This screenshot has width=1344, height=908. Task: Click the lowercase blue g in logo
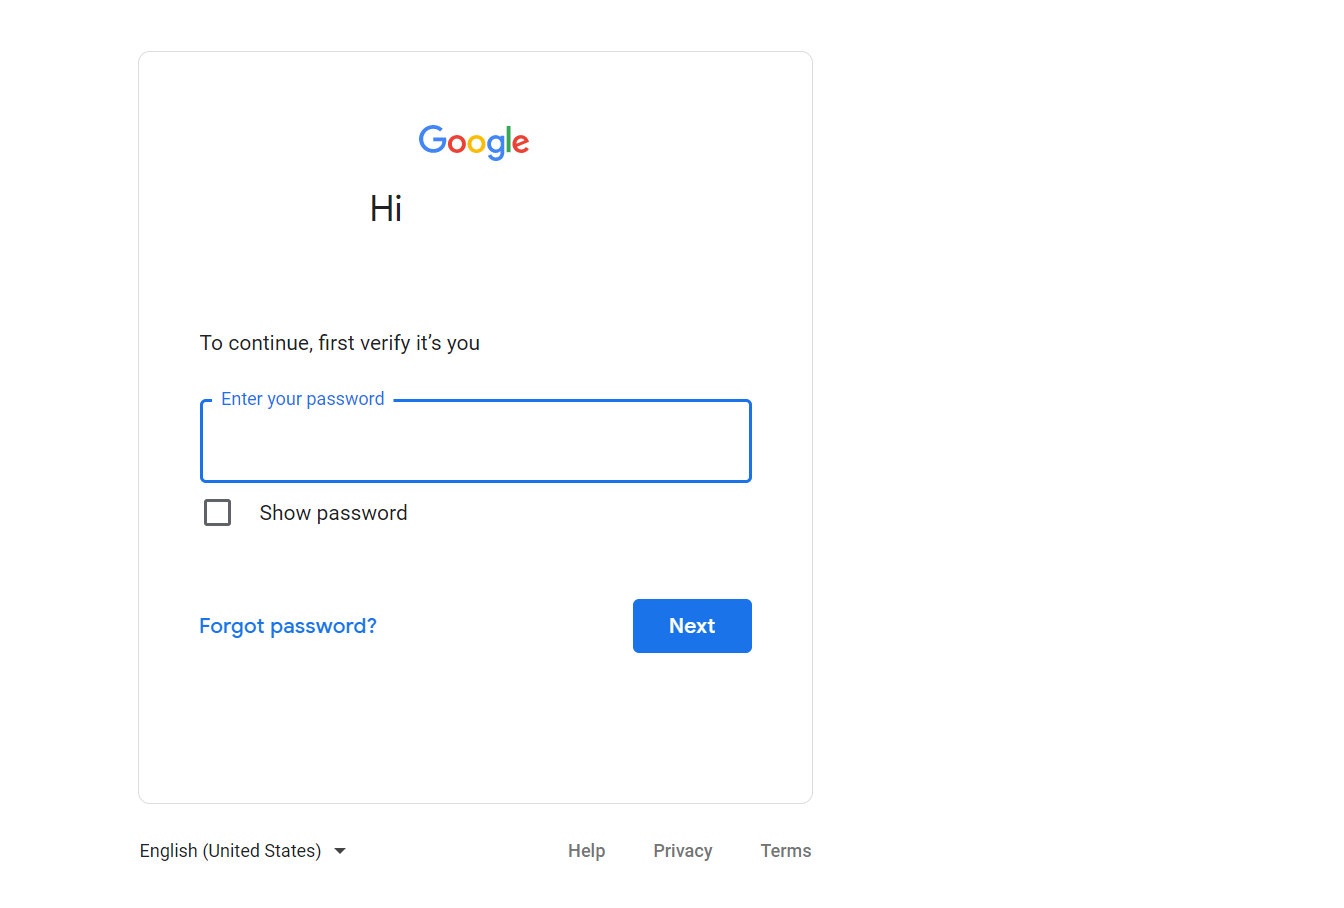[x=495, y=148]
